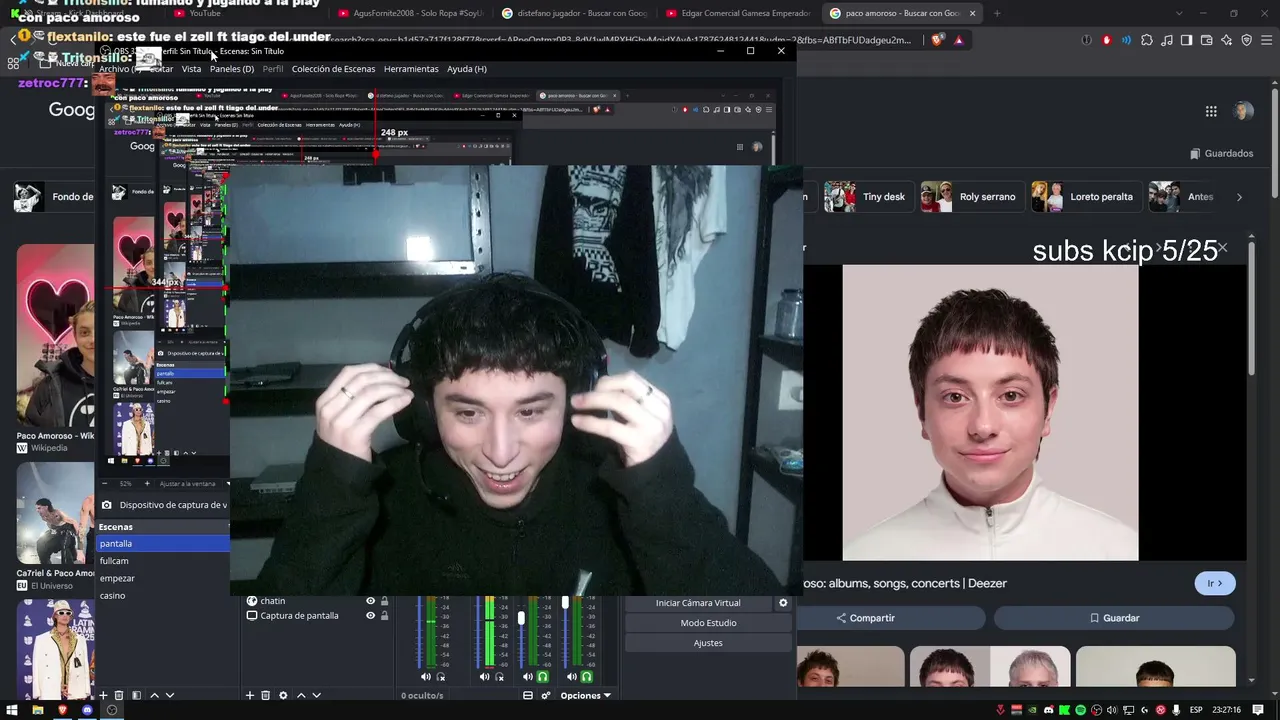This screenshot has height=720, width=1280.
Task: Toggle lock on Captura de pantalla source
Action: pos(384,616)
